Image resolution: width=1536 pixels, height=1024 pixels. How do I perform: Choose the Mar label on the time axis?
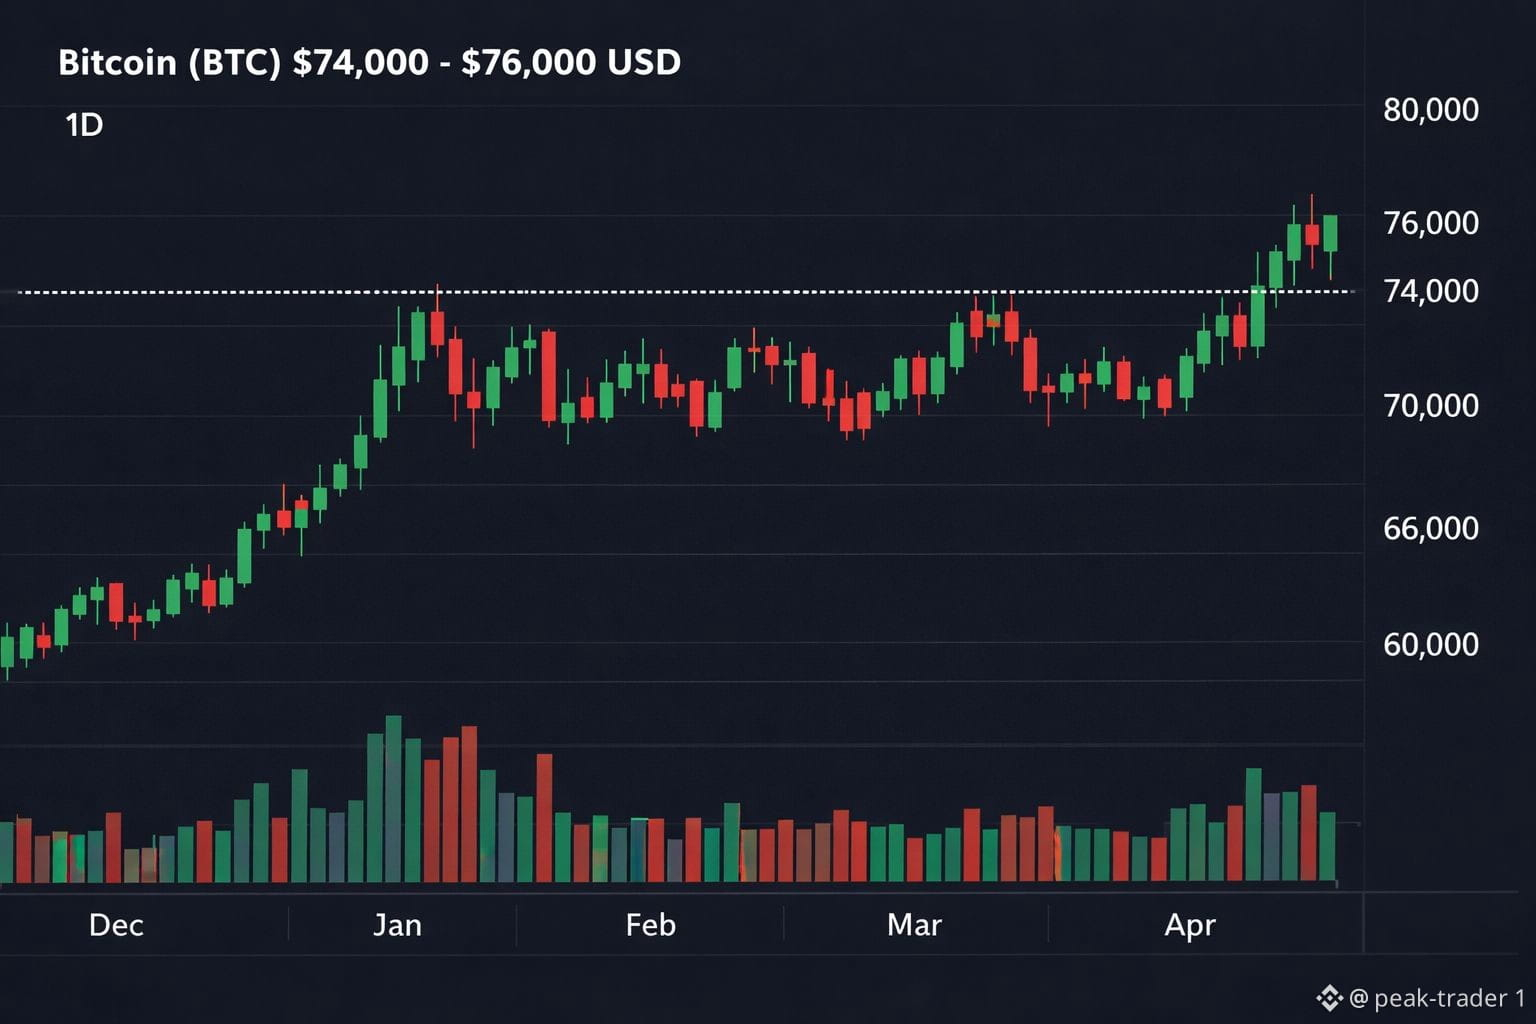pyautogui.click(x=914, y=925)
